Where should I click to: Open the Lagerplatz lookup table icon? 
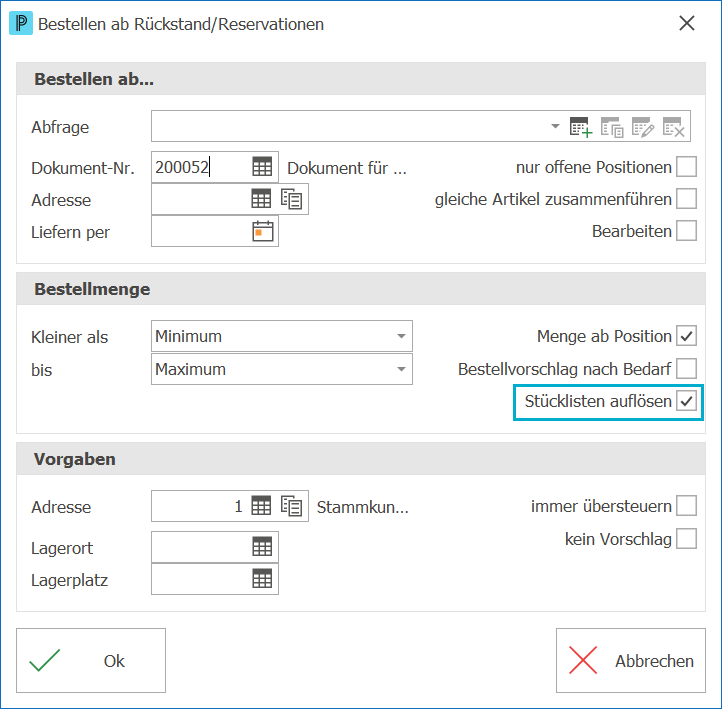click(262, 579)
